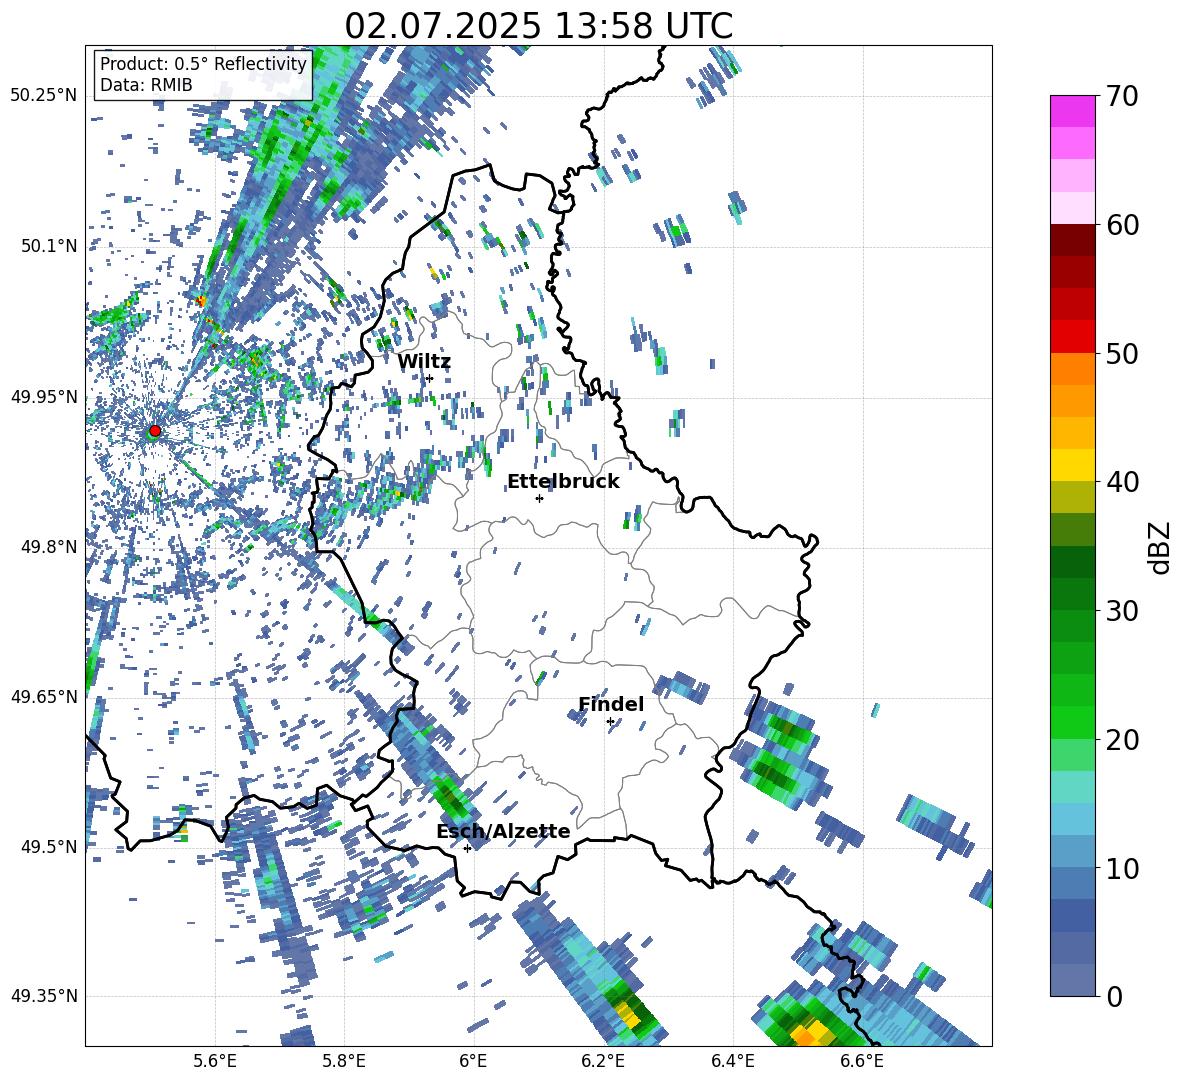This screenshot has height=1081, width=1184.
Task: Click the 30 tick label on colorbar
Action: pyautogui.click(x=1122, y=610)
